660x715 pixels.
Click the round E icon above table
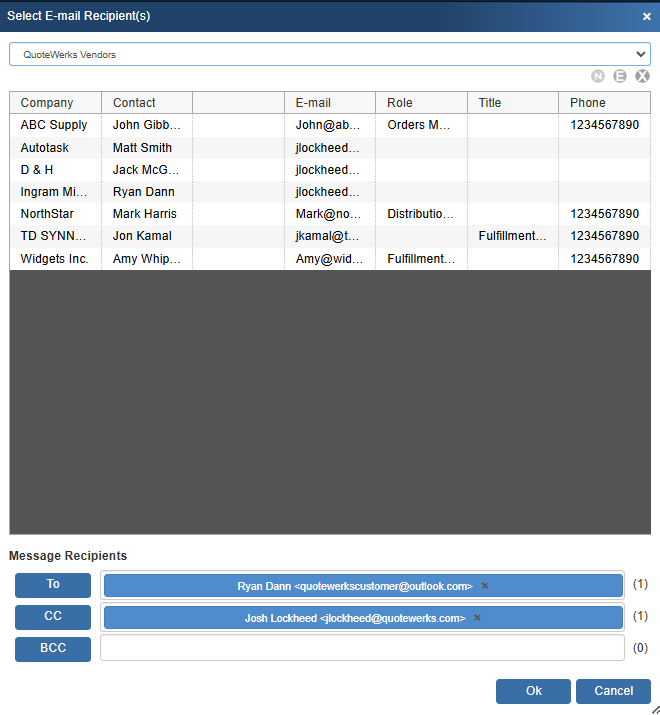click(x=620, y=76)
